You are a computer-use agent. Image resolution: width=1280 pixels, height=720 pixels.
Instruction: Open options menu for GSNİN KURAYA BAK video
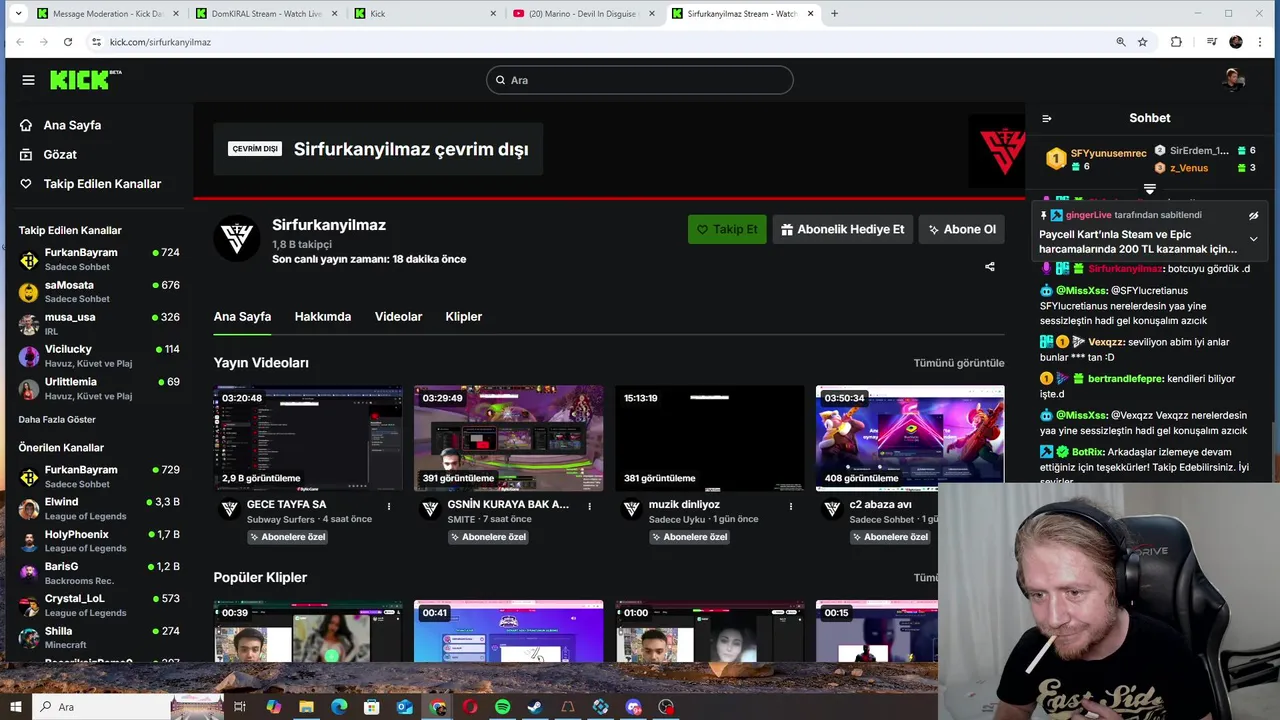coord(590,506)
